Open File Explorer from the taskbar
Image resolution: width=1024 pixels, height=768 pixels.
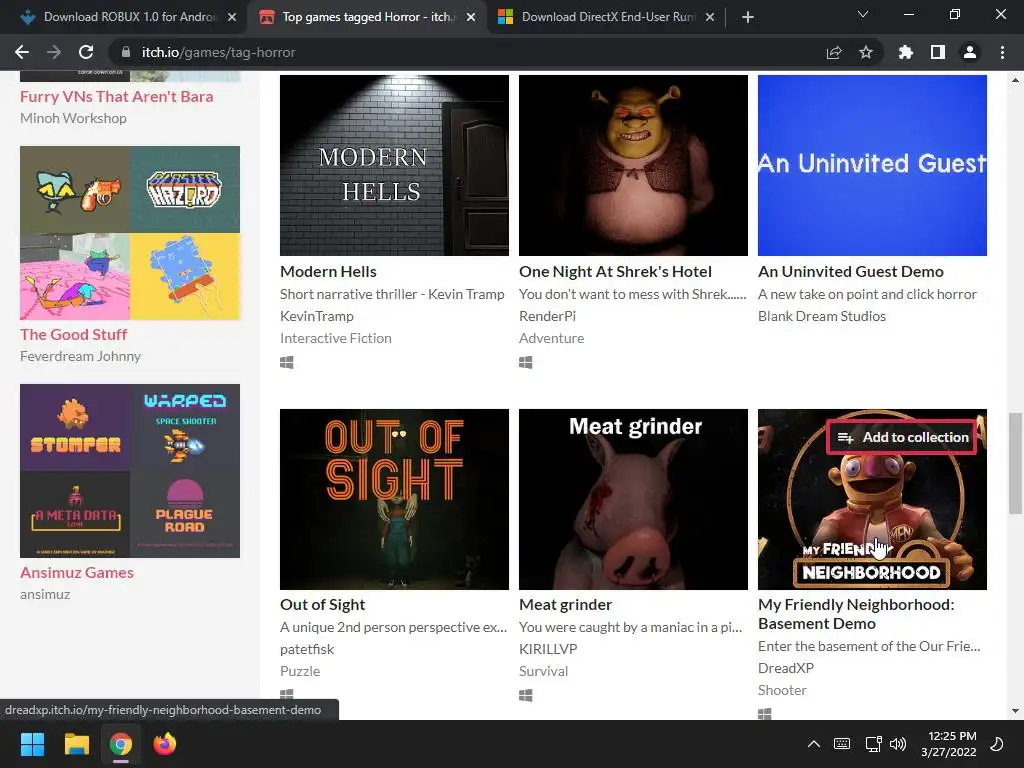76,744
